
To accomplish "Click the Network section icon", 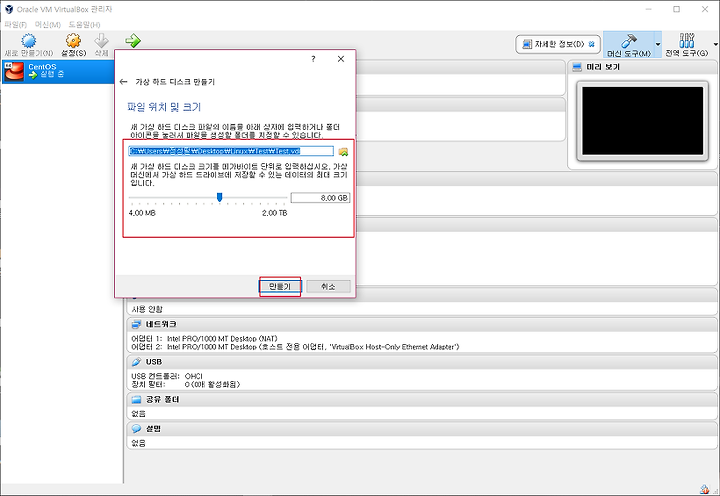I will (136, 324).
